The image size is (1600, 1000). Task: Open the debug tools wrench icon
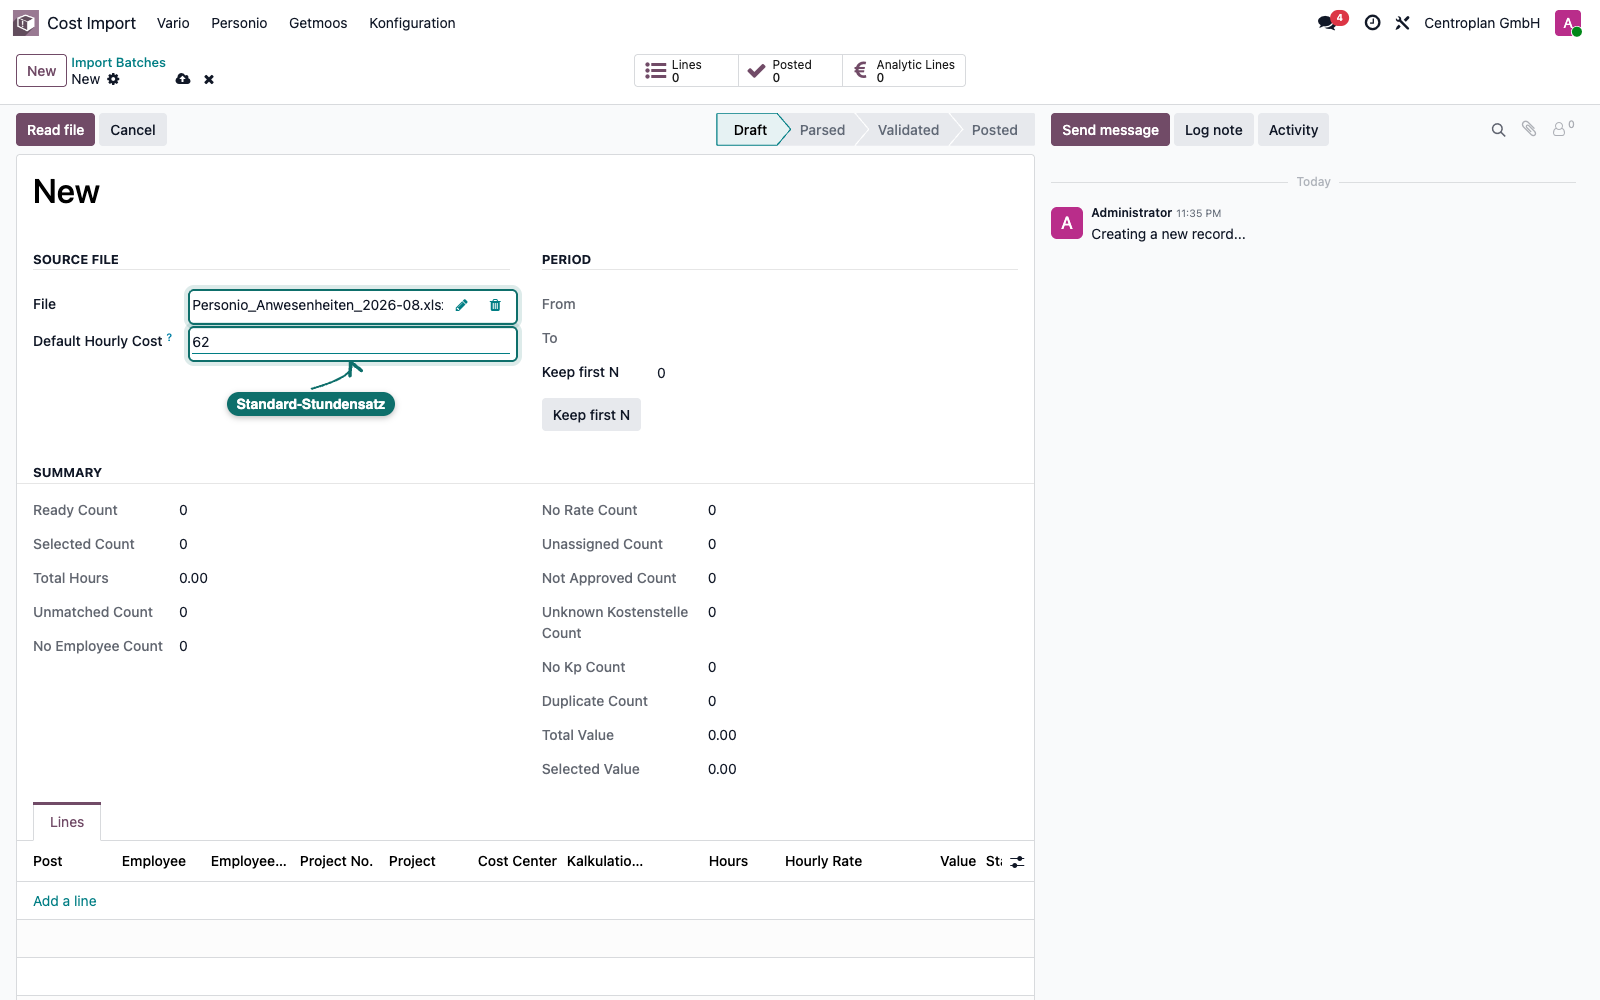pos(1403,23)
